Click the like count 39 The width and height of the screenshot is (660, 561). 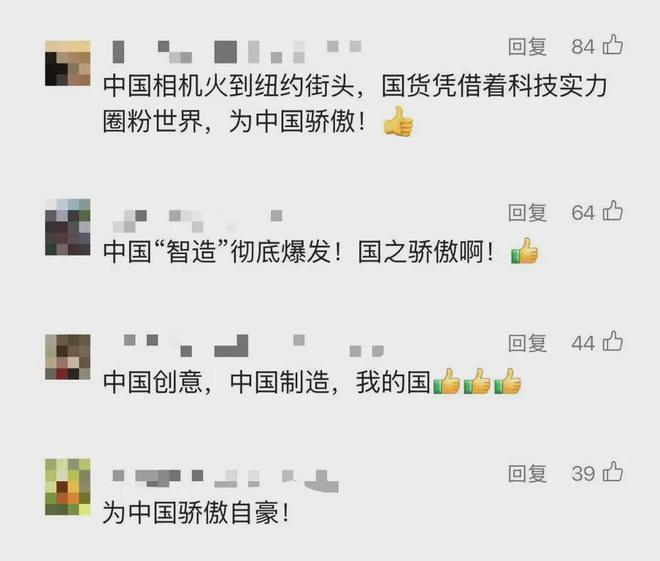pyautogui.click(x=583, y=473)
